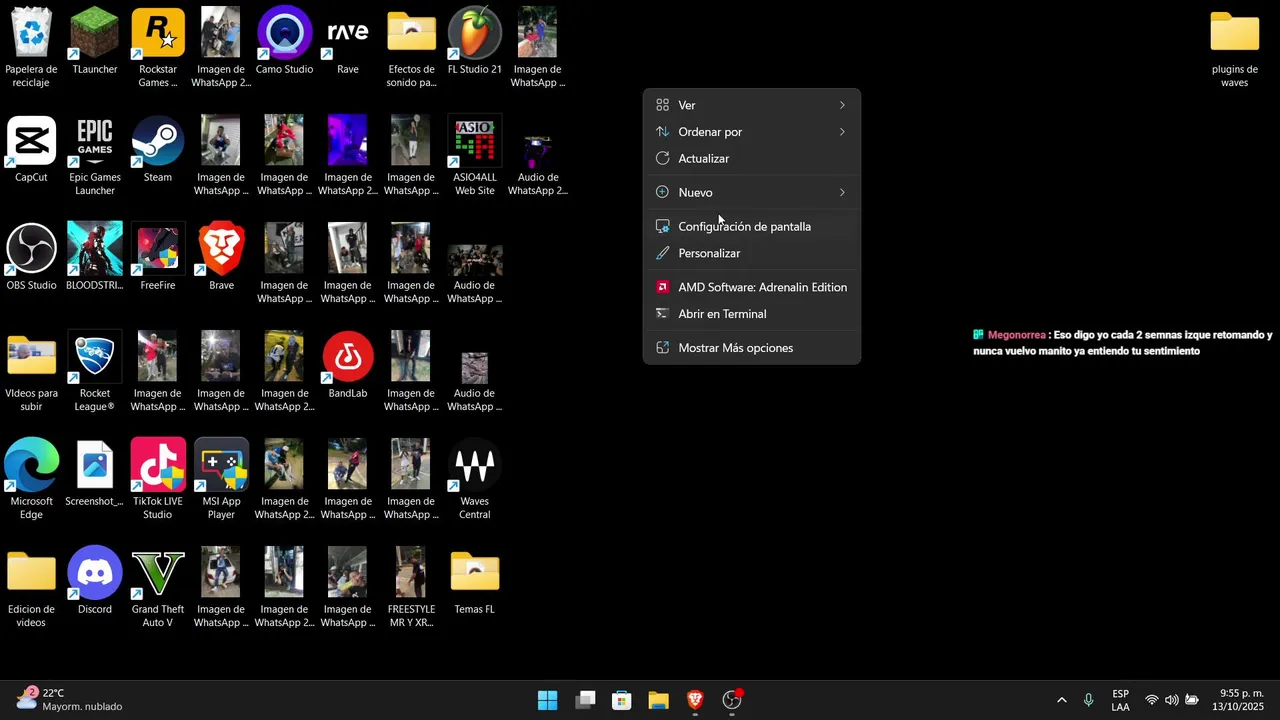Select the TikTok LIVE Studio shortcut

coord(158,478)
